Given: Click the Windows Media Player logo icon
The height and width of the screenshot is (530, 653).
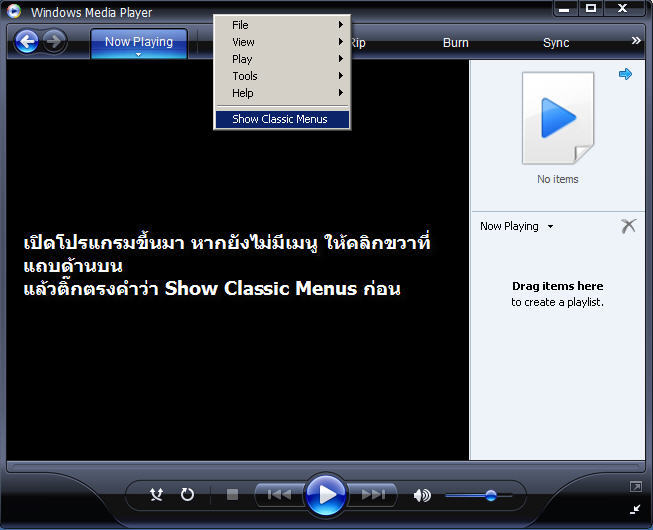Looking at the screenshot, I should point(14,11).
